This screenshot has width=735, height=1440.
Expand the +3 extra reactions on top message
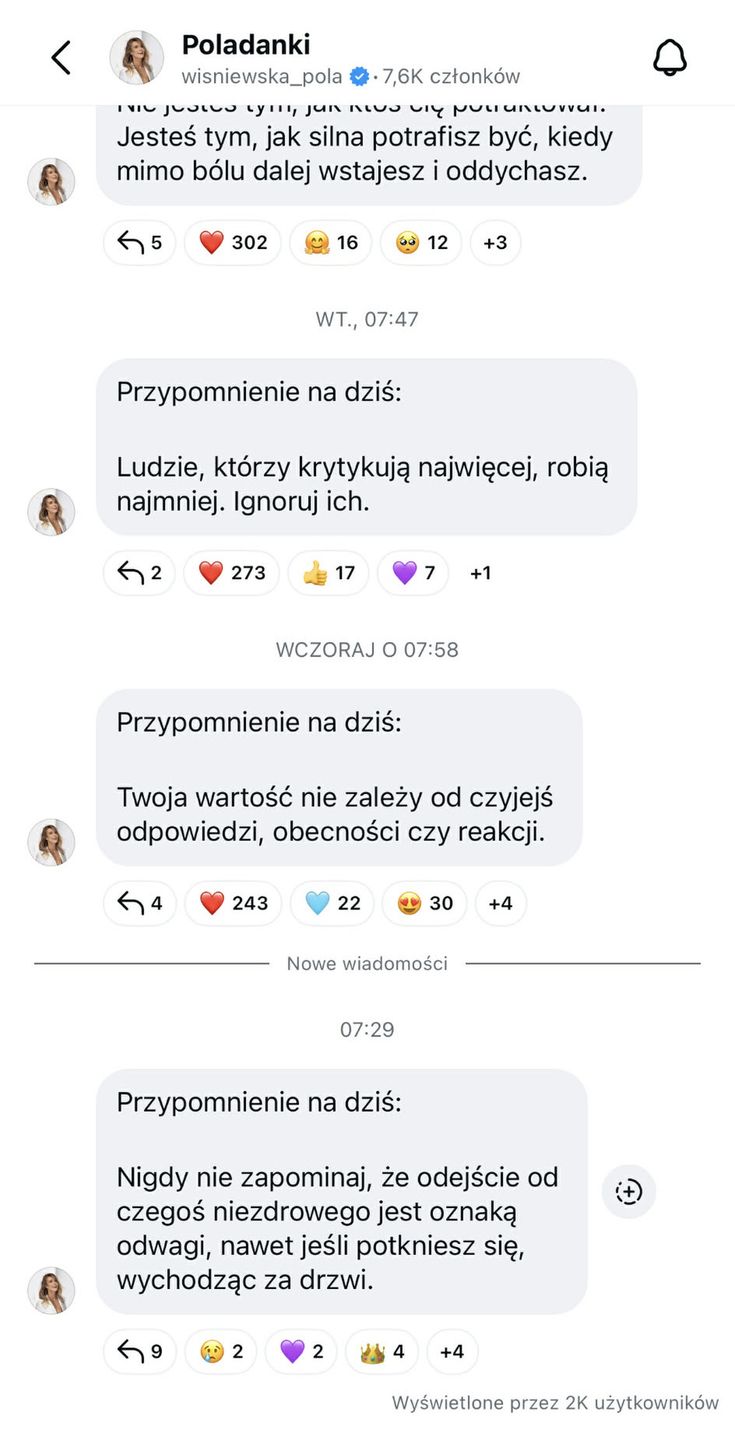(495, 242)
